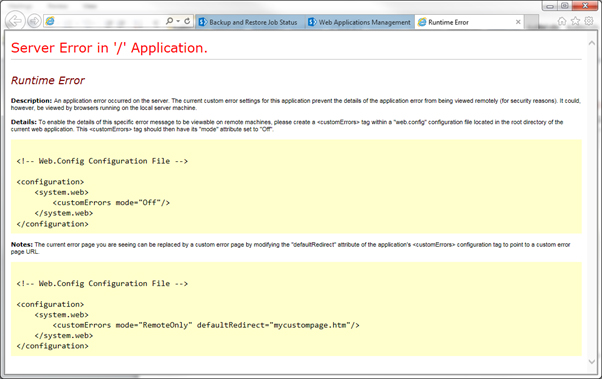602x379 pixels.
Task: Click the SharePoint icon on Backup and Restore tab
Action: point(203,22)
